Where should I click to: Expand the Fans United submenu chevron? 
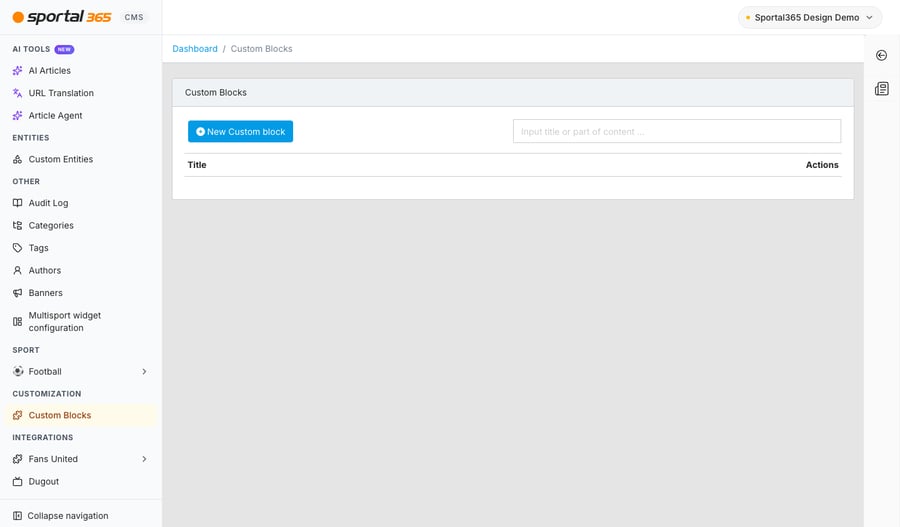click(x=144, y=459)
